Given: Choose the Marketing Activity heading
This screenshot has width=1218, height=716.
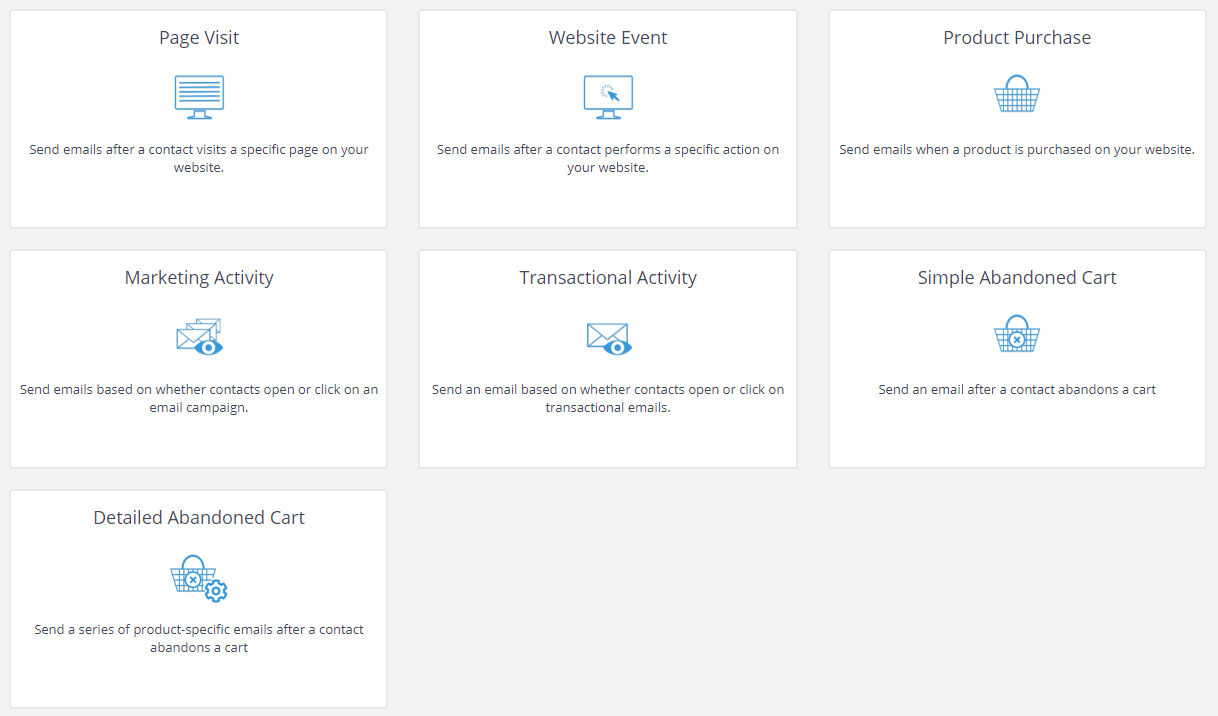Looking at the screenshot, I should (199, 278).
